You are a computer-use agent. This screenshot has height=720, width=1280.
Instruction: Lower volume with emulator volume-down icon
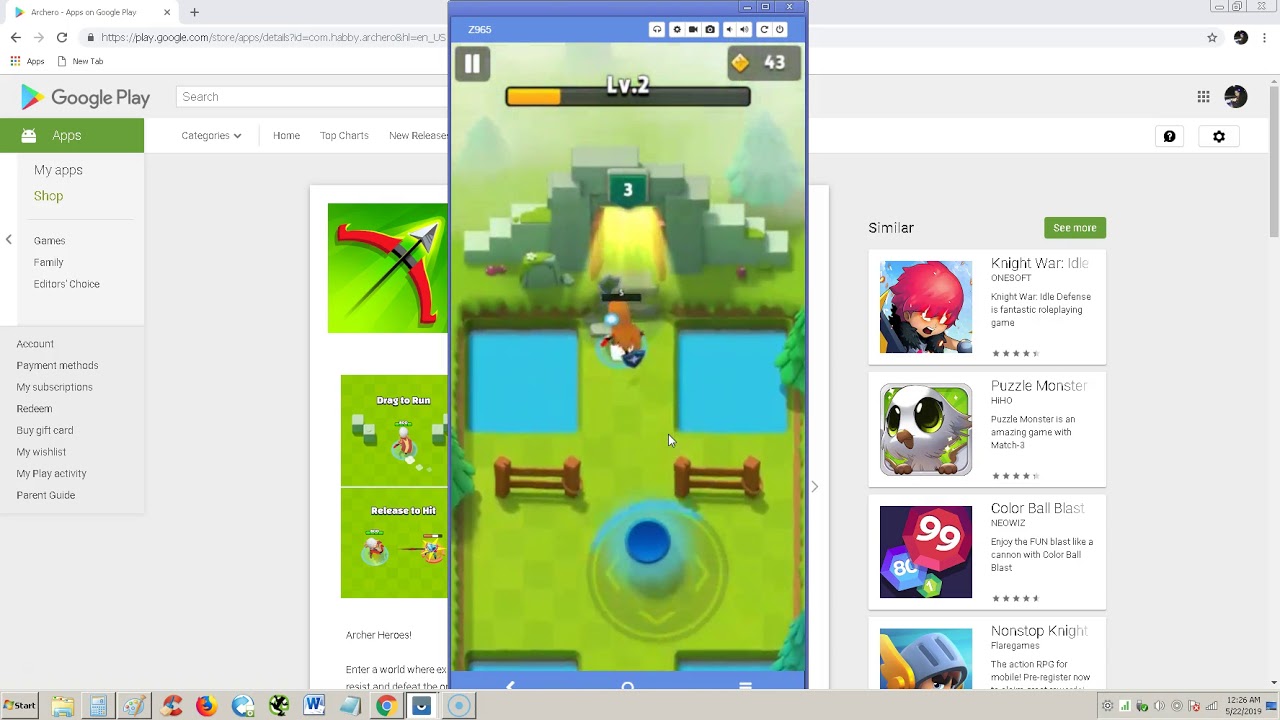point(728,30)
